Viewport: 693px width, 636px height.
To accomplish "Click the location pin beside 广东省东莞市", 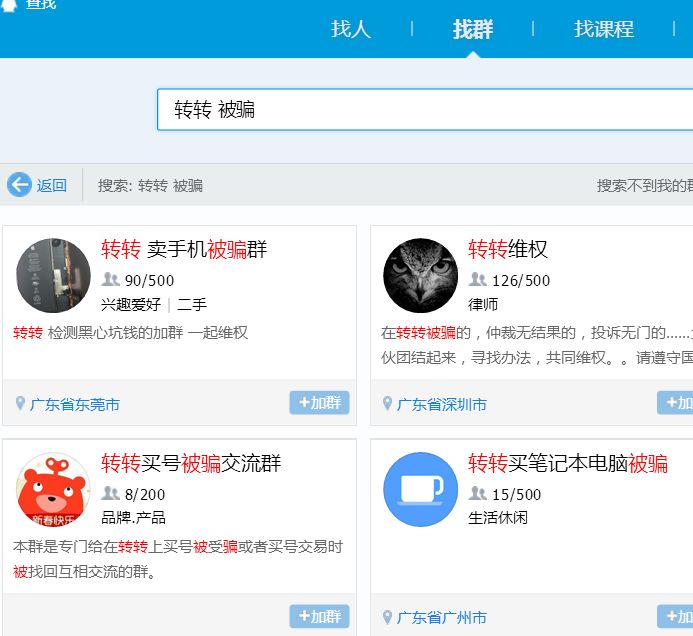I will (20, 403).
